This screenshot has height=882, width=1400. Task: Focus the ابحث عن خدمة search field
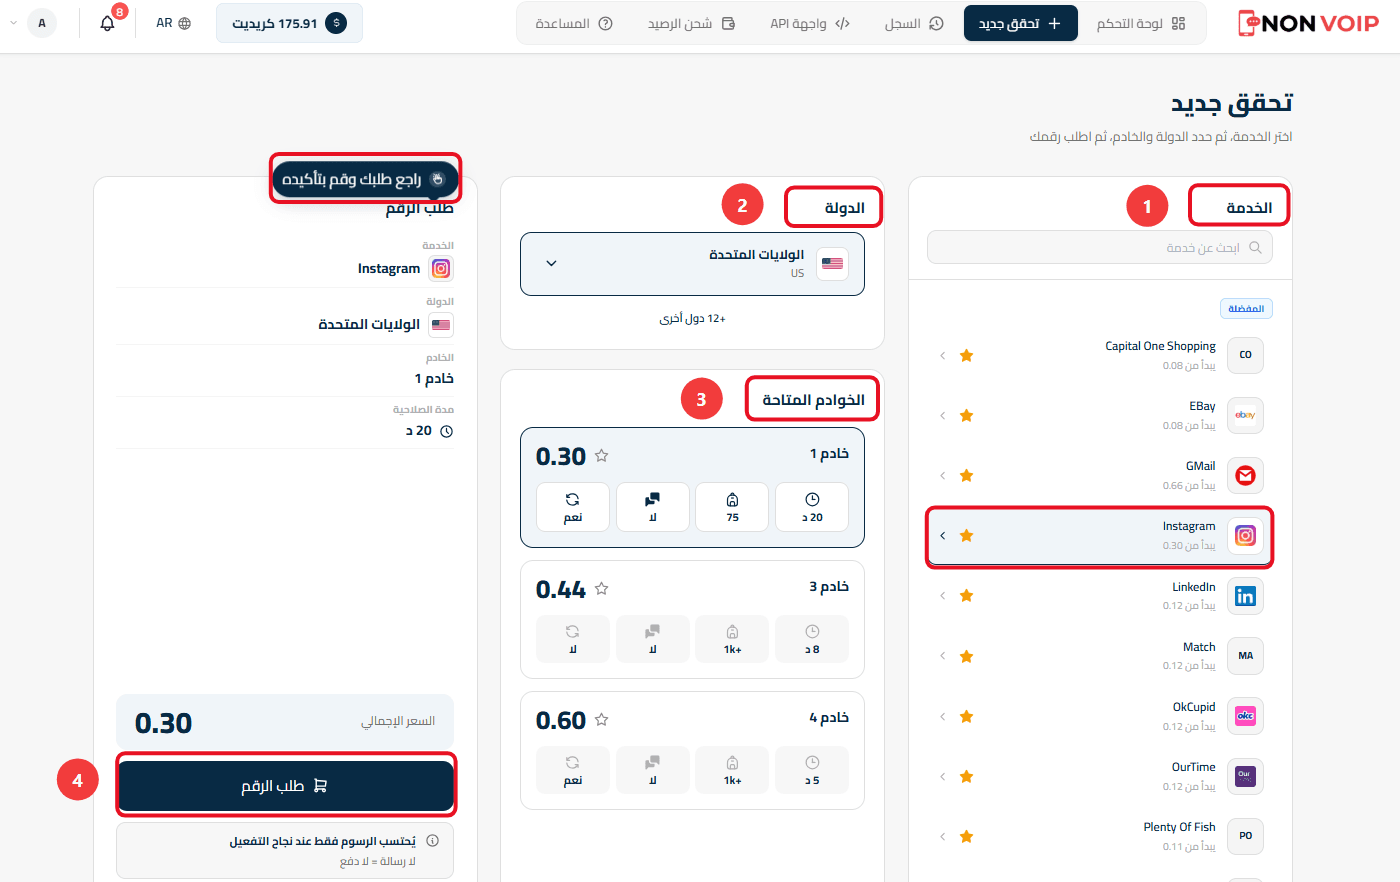1100,247
